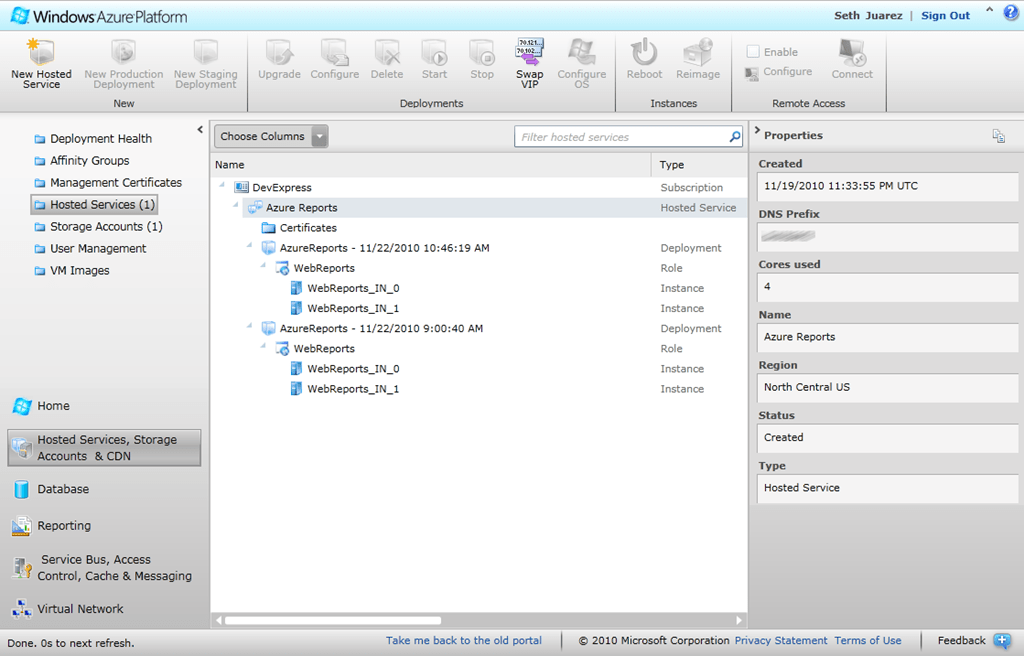Click the Delete deployment icon
1024x656 pixels.
pyautogui.click(x=387, y=52)
